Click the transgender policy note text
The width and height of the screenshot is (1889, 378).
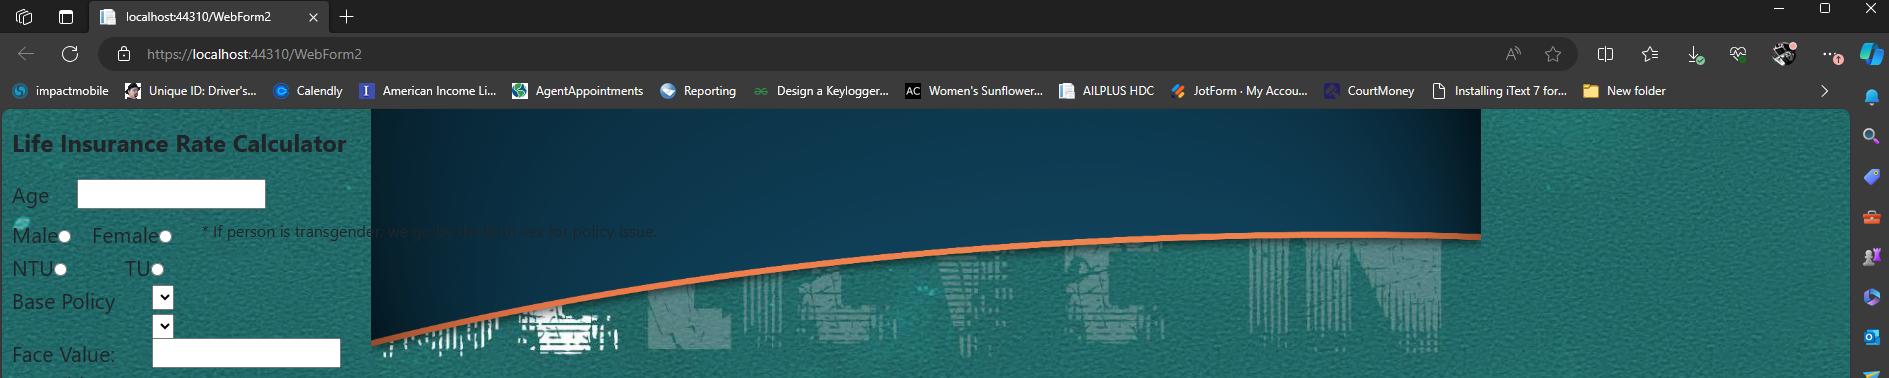click(429, 232)
